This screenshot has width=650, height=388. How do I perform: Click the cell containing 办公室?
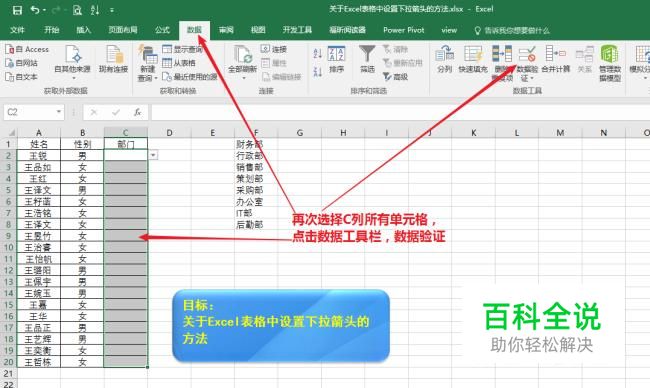click(x=256, y=202)
